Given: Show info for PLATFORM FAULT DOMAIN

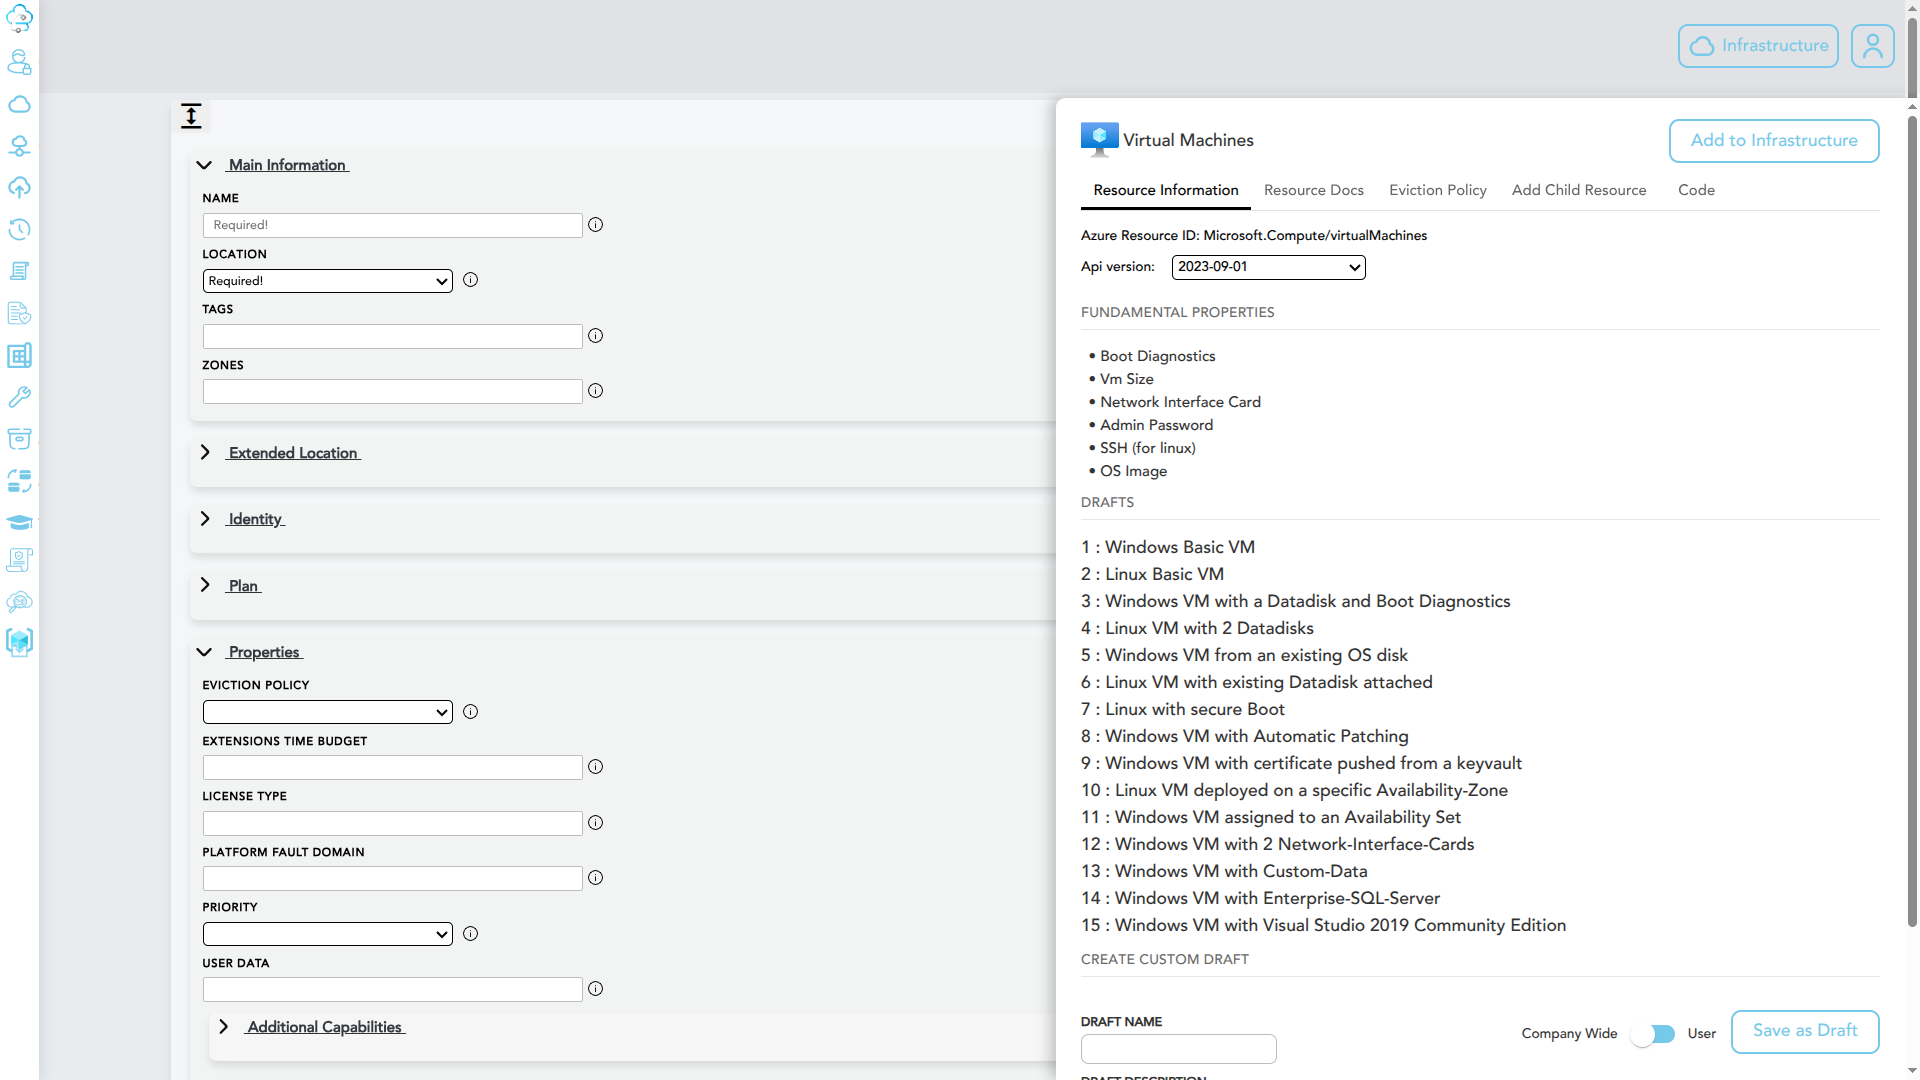Looking at the screenshot, I should [x=595, y=878].
